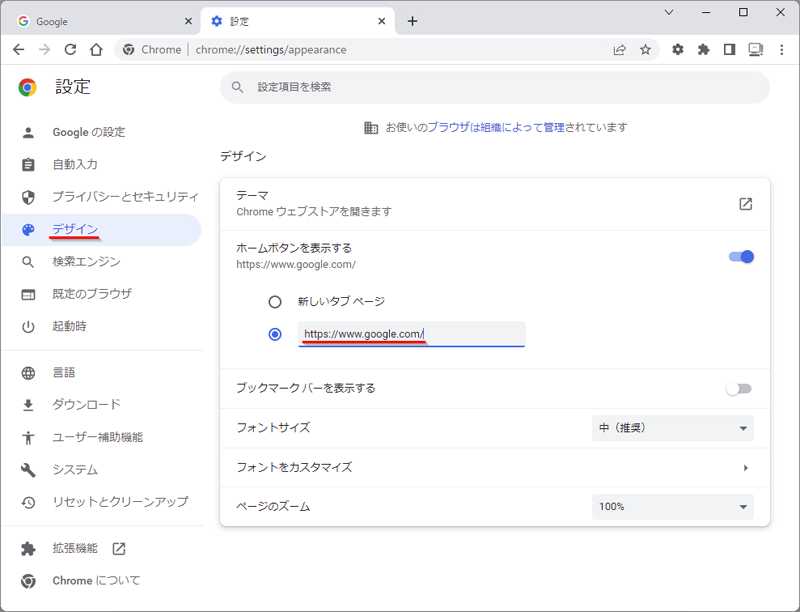Click the shield icon for privacy section
Image resolution: width=800 pixels, height=612 pixels.
tap(28, 197)
